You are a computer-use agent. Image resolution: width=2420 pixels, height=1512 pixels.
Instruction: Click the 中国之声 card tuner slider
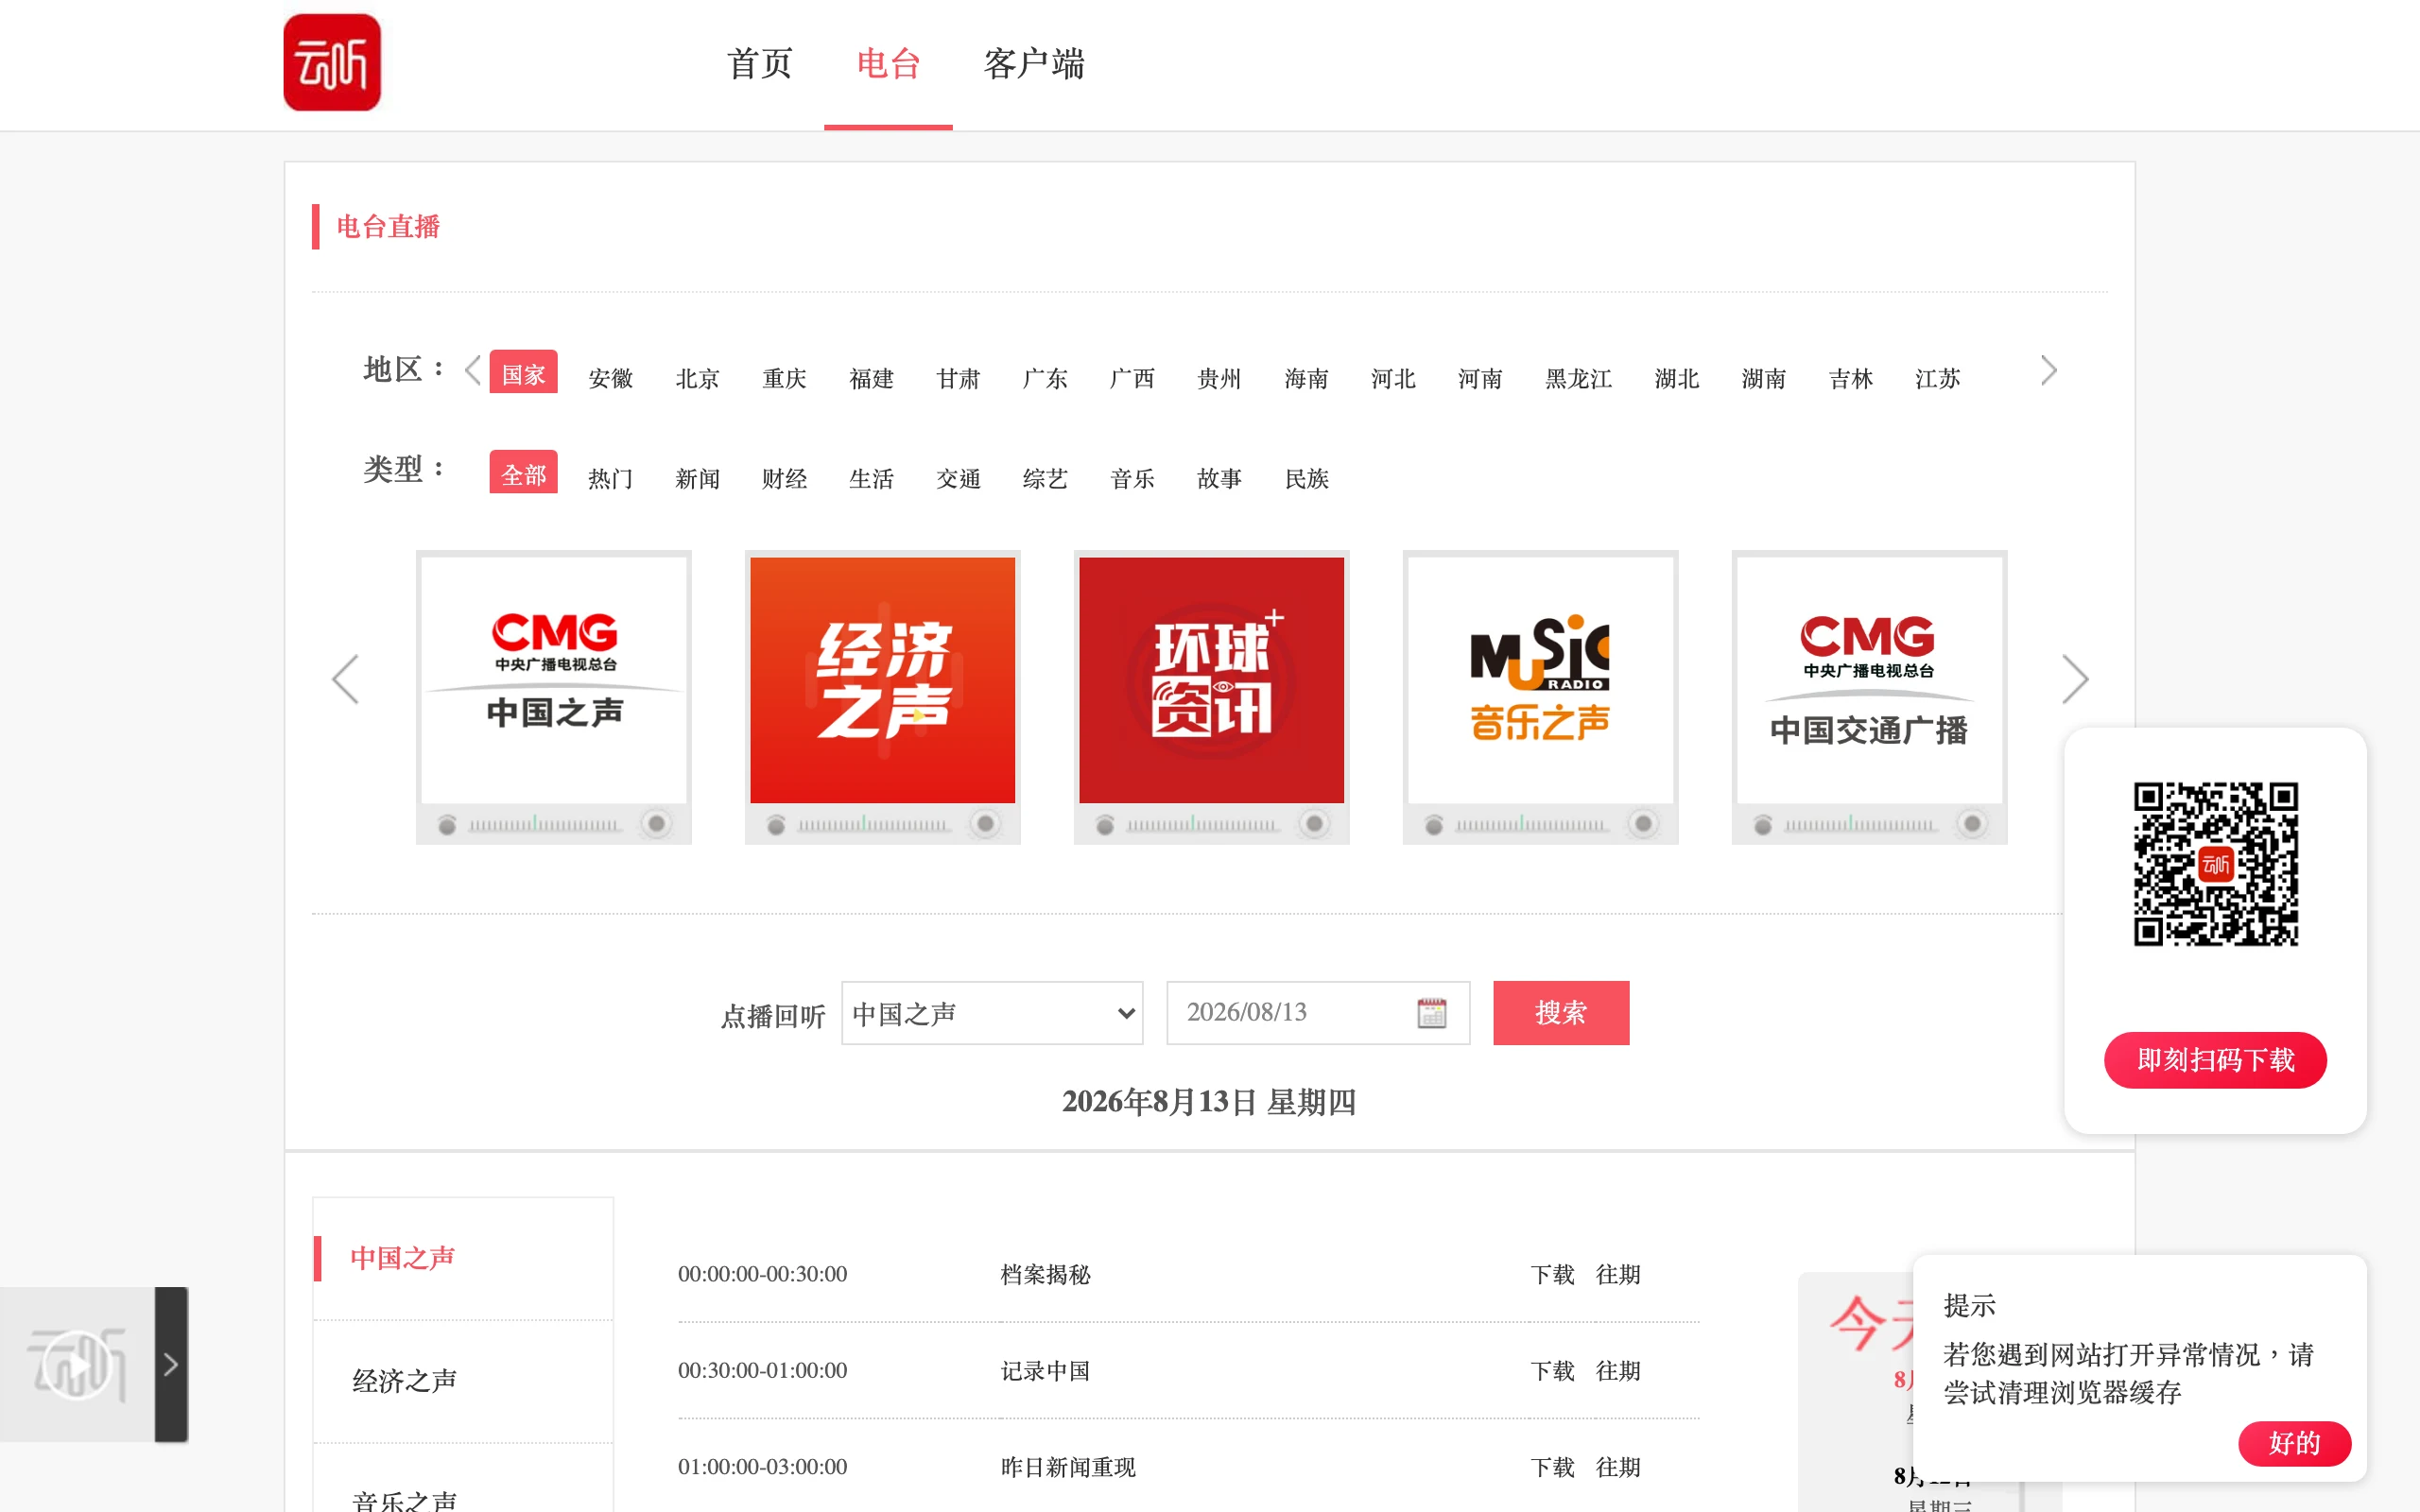click(544, 824)
